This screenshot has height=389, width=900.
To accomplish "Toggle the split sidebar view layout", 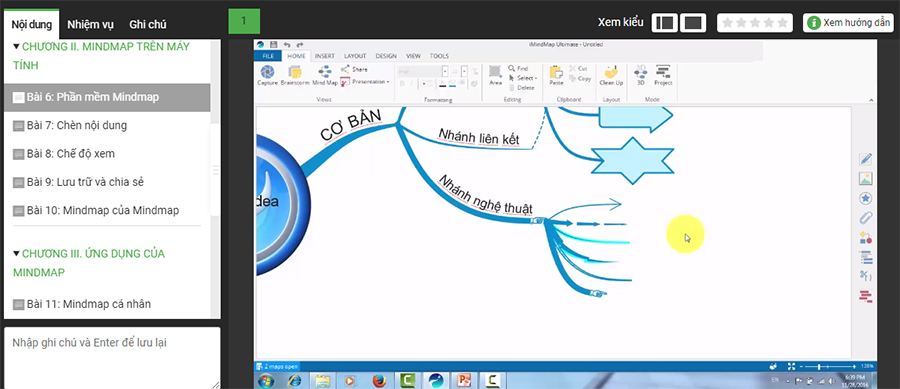I will click(x=665, y=23).
